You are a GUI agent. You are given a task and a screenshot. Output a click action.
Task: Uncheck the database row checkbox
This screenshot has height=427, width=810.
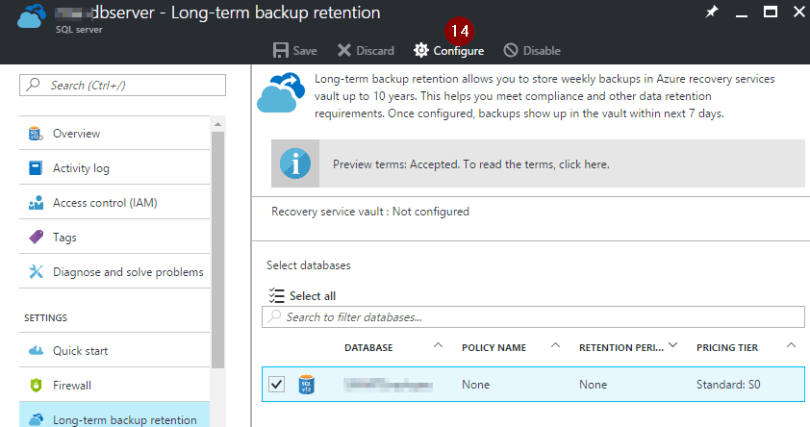(276, 384)
